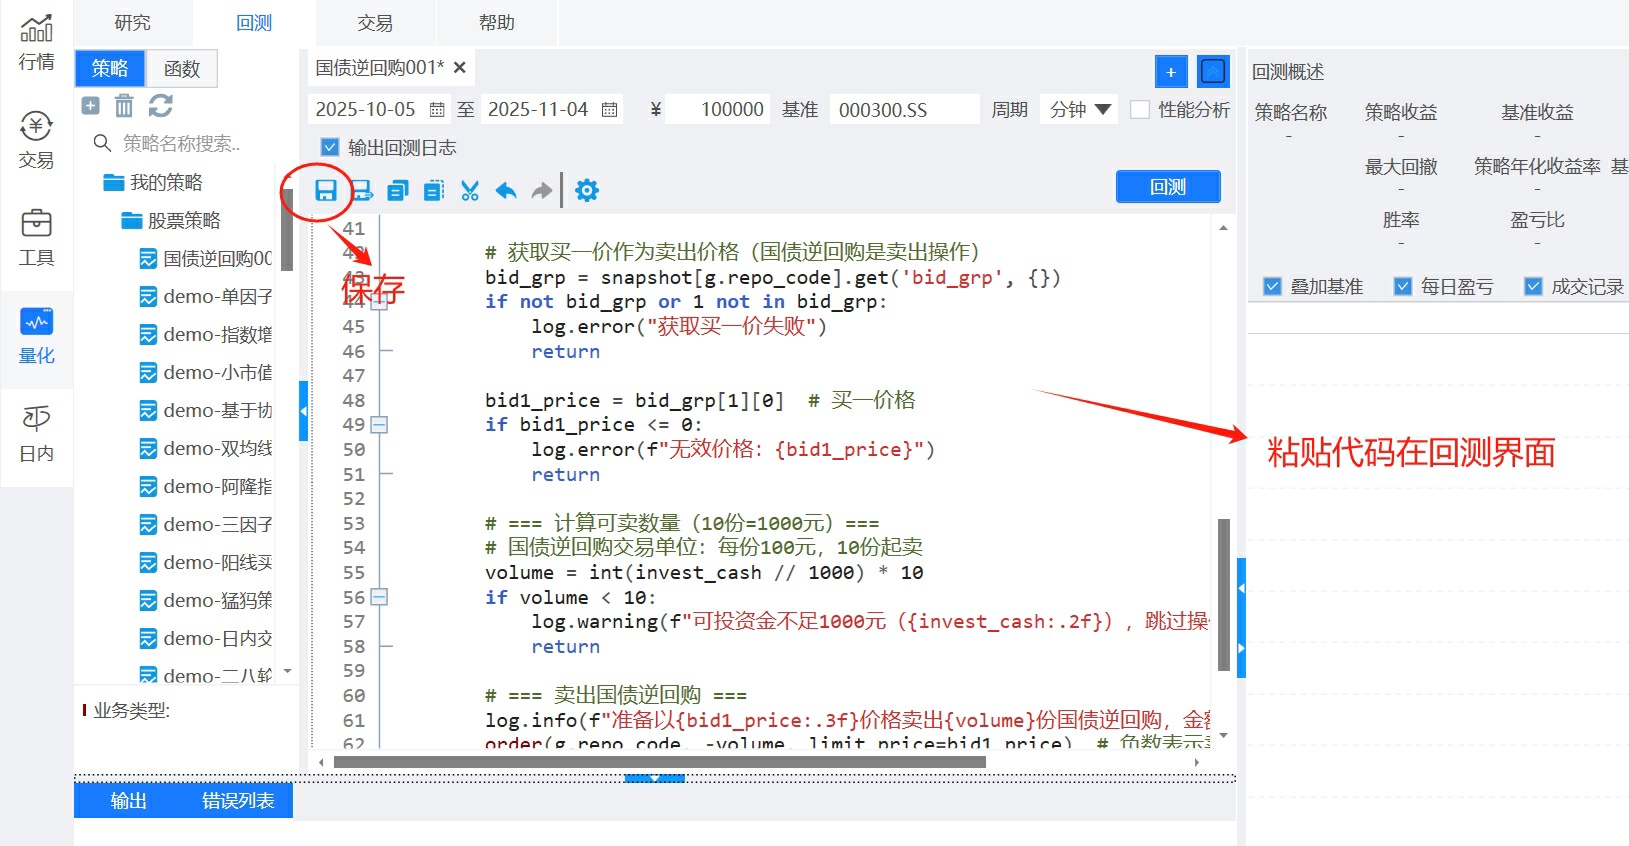Open the 周期 分钟 dropdown
This screenshot has width=1629, height=846.
tap(1079, 110)
